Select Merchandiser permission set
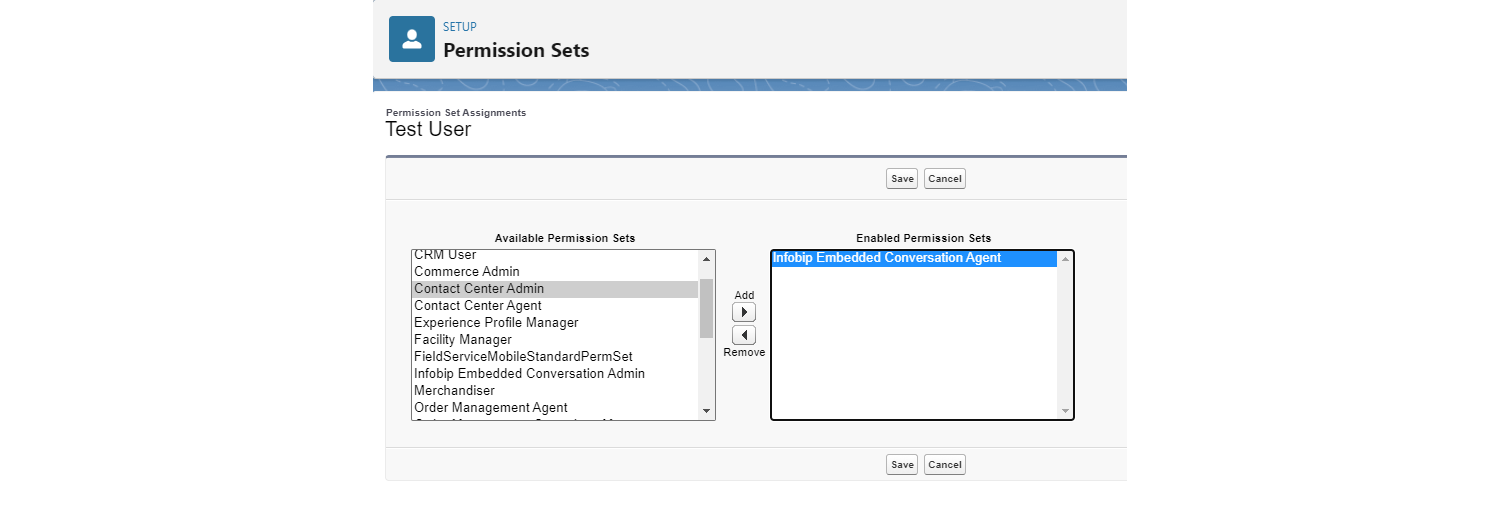The height and width of the screenshot is (528, 1500). point(555,391)
